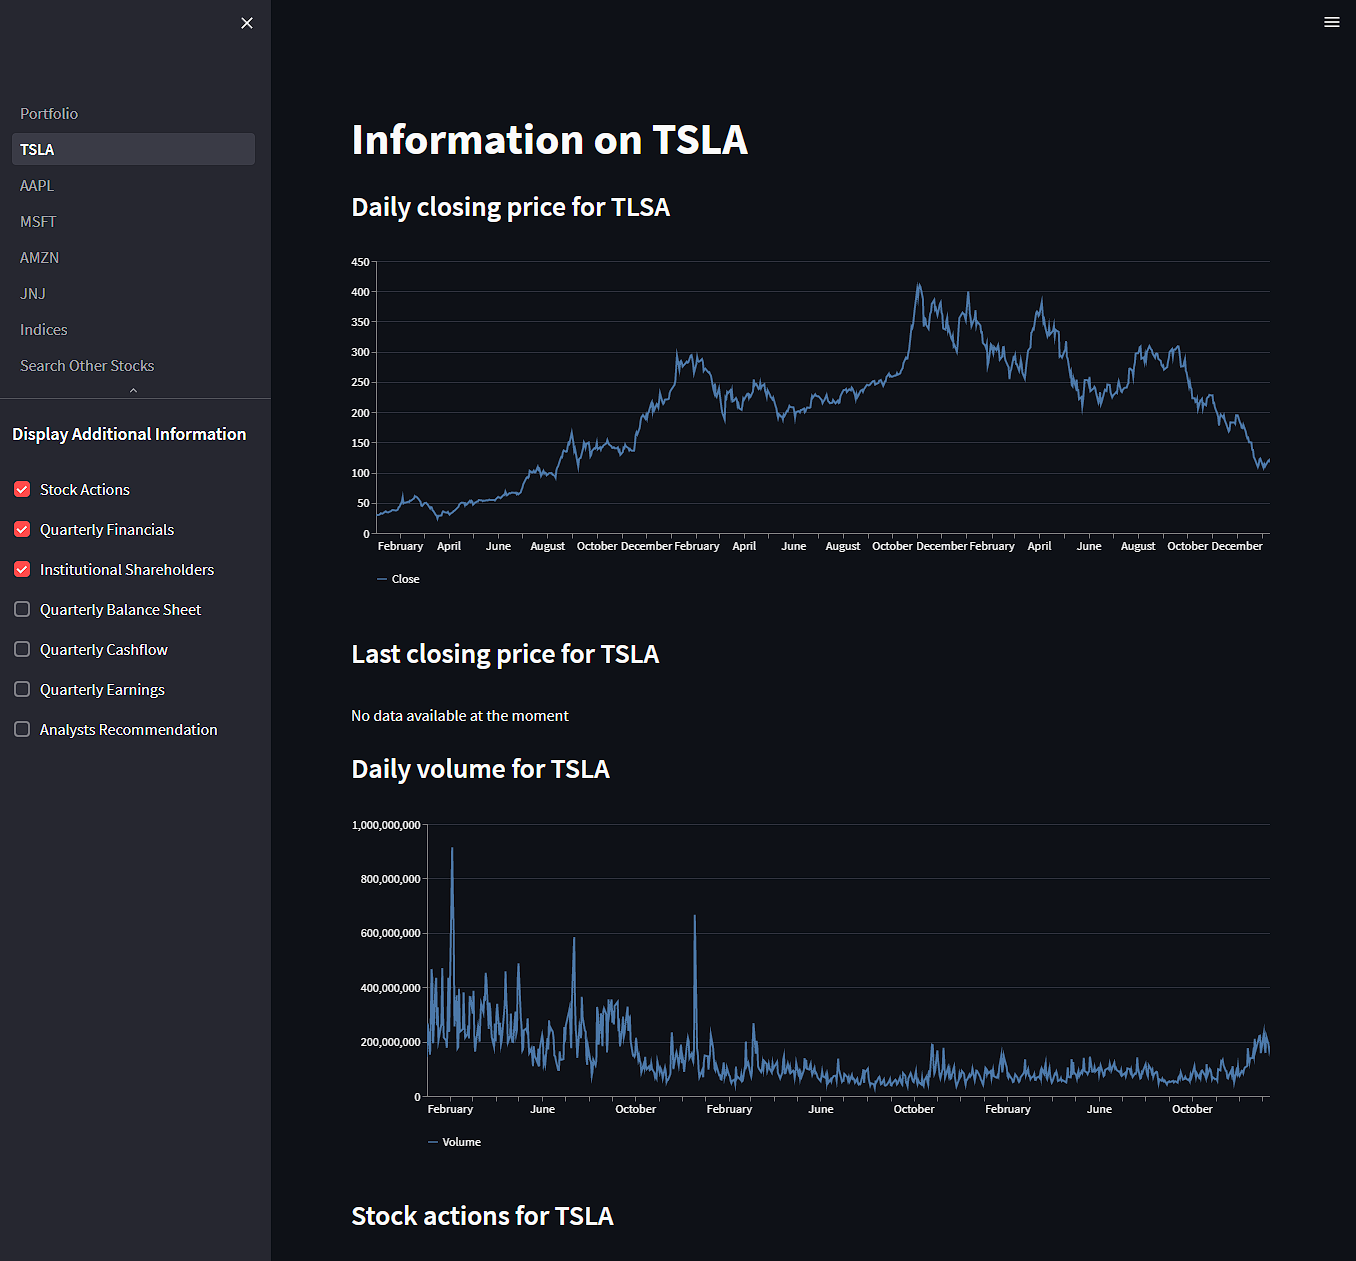Disable the Stock Actions checkbox
Image resolution: width=1356 pixels, height=1261 pixels.
[21, 489]
